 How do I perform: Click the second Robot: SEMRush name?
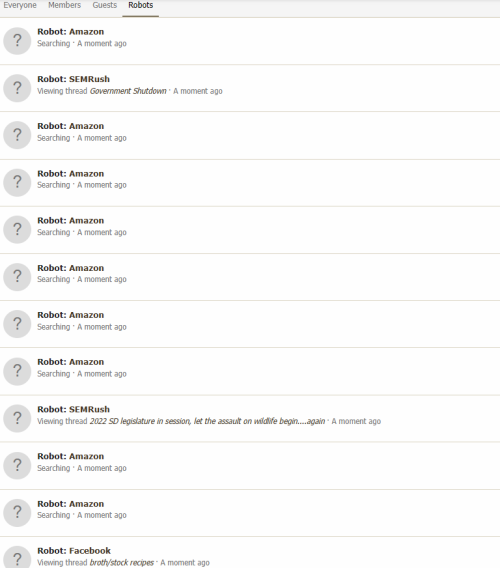74,409
